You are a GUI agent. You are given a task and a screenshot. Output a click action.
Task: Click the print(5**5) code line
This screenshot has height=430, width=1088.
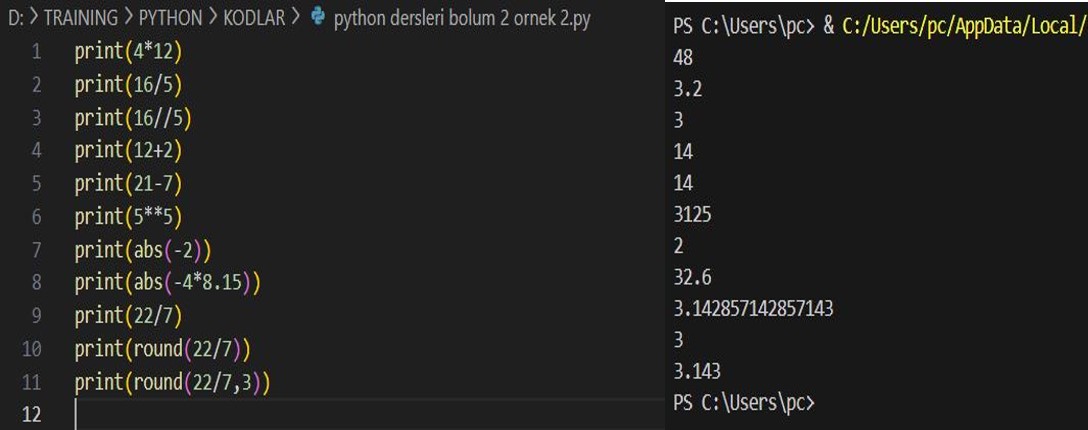125,217
